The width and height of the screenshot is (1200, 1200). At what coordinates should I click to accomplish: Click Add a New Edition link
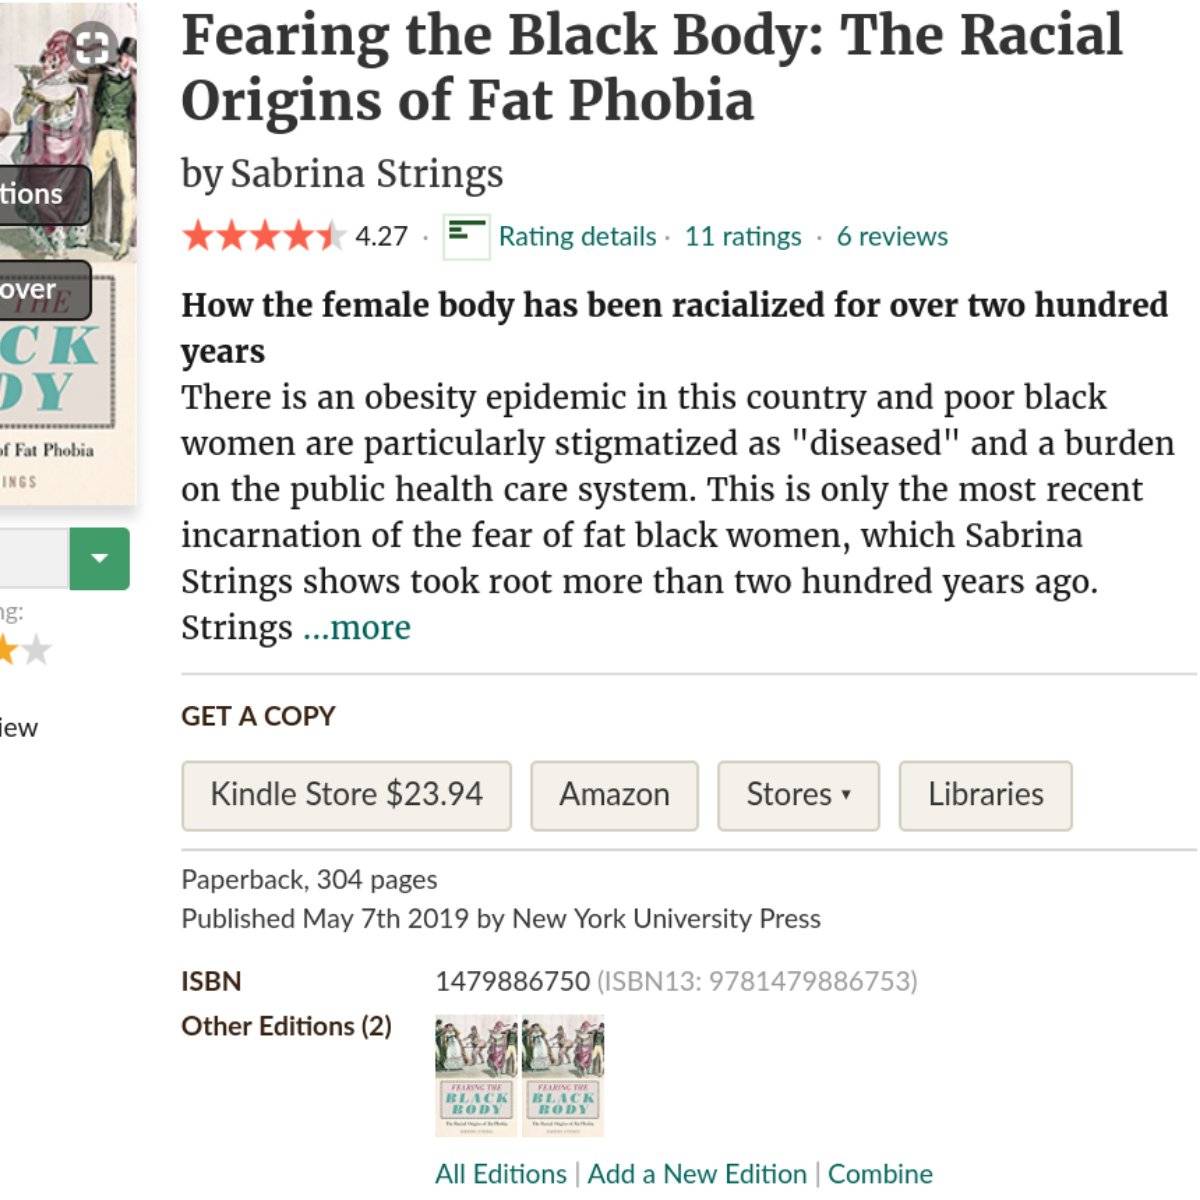697,1174
